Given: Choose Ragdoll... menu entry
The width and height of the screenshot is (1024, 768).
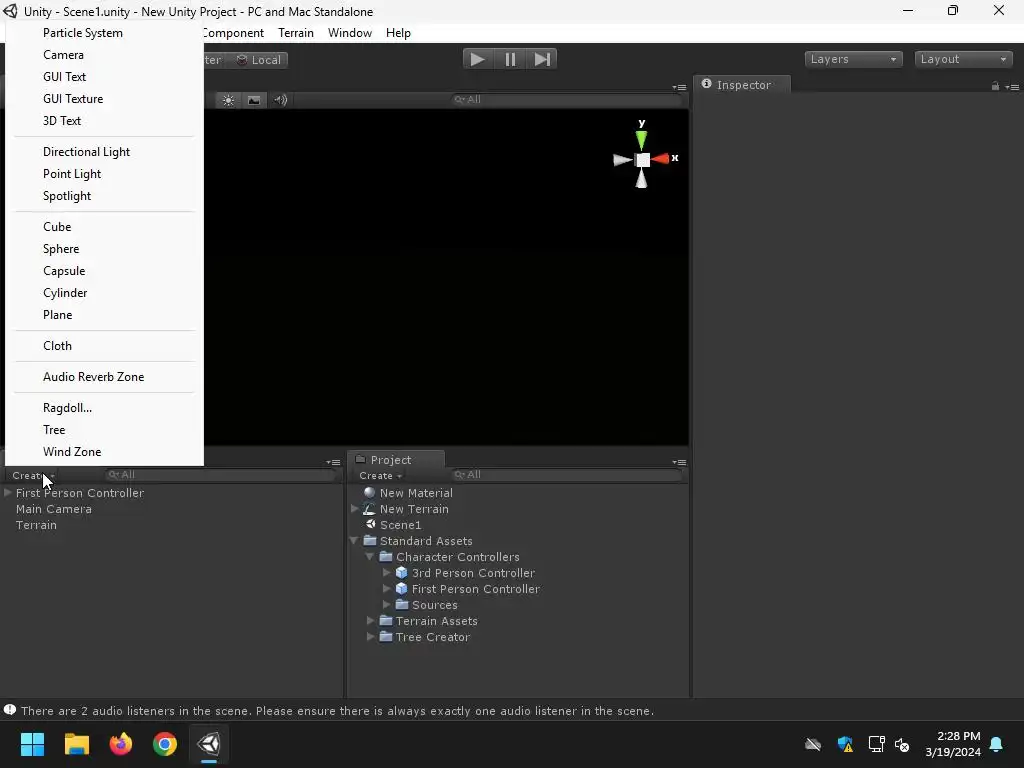Looking at the screenshot, I should (x=67, y=408).
